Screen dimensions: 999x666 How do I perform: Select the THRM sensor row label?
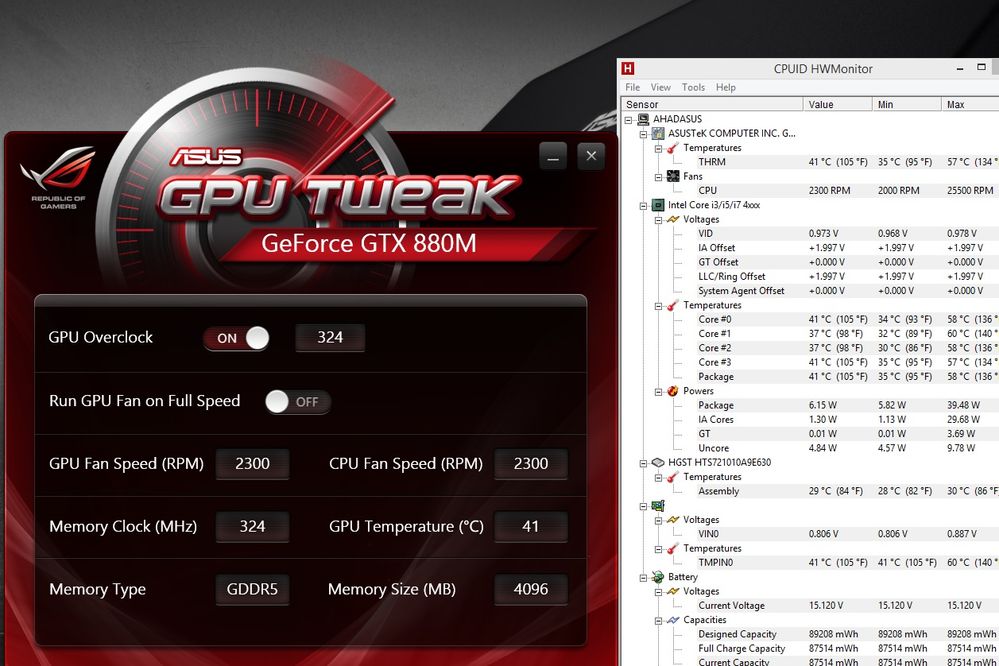712,162
